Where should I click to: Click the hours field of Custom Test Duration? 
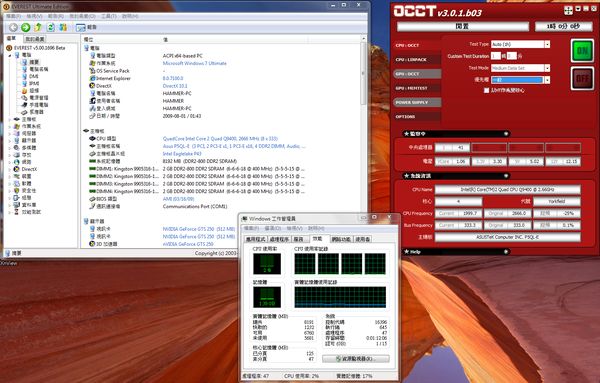(x=496, y=56)
